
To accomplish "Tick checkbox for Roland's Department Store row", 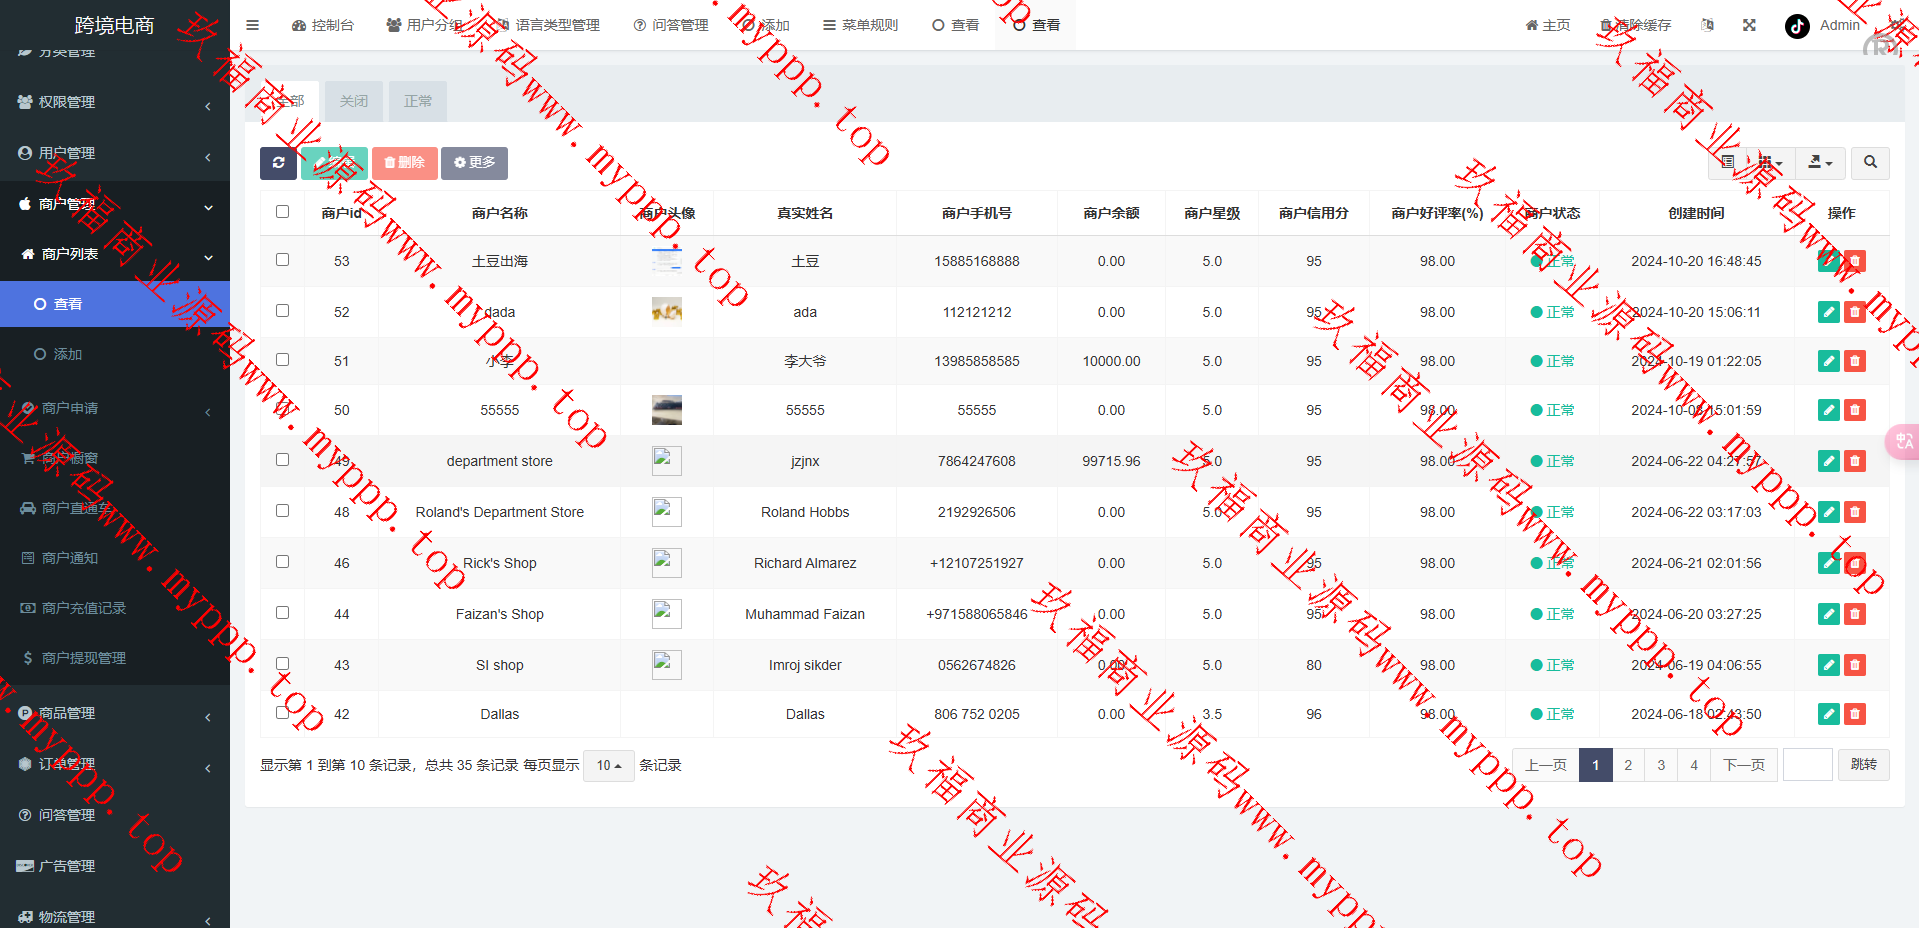I will pyautogui.click(x=282, y=511).
